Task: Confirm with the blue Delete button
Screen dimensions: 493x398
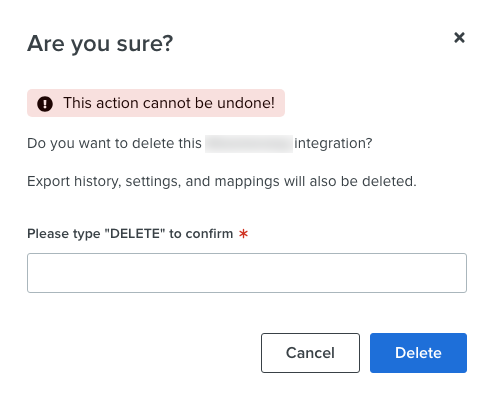Action: [418, 353]
